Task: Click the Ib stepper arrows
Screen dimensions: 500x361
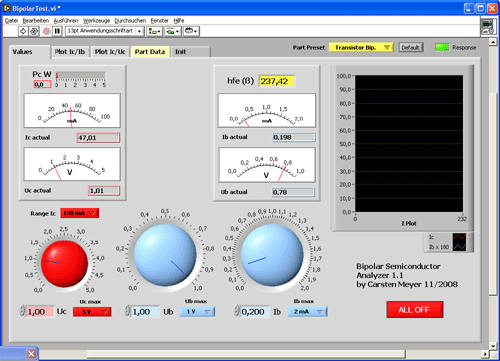Action: coord(237,311)
